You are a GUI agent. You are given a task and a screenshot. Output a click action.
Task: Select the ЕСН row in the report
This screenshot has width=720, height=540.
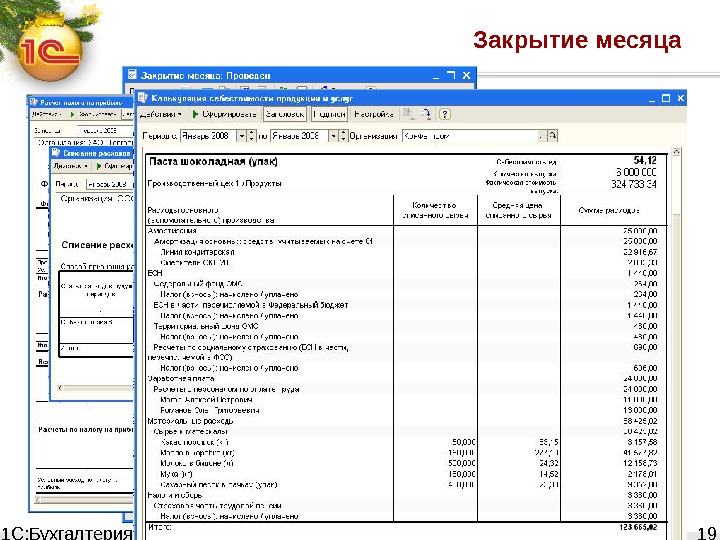click(x=406, y=273)
